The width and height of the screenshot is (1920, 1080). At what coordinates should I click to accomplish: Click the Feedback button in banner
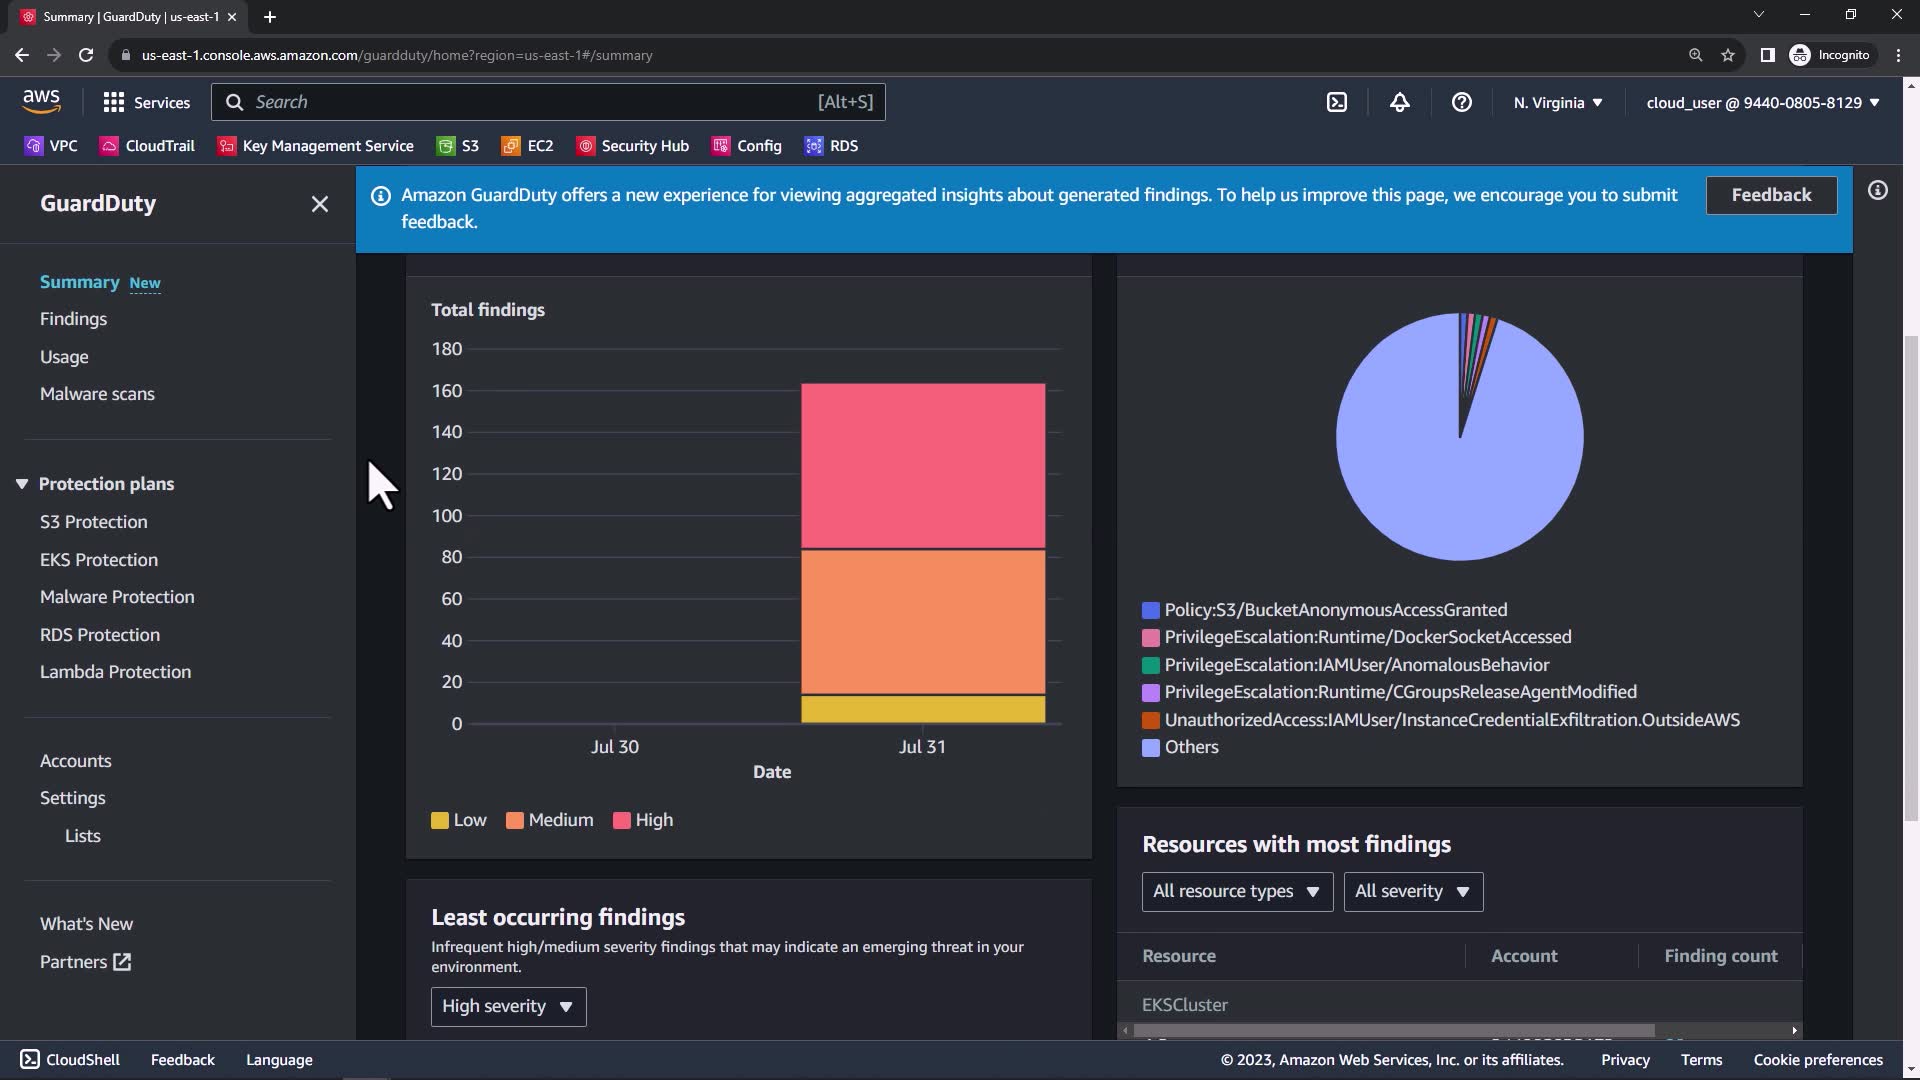click(x=1770, y=195)
